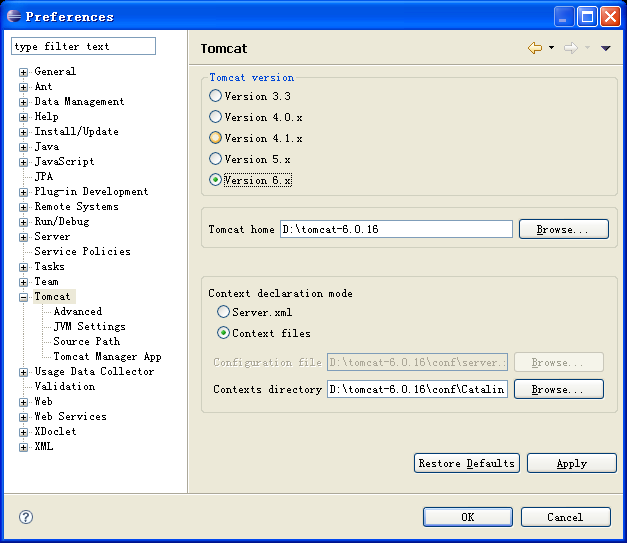
Task: Expand the Install/Update node
Action: tap(24, 132)
